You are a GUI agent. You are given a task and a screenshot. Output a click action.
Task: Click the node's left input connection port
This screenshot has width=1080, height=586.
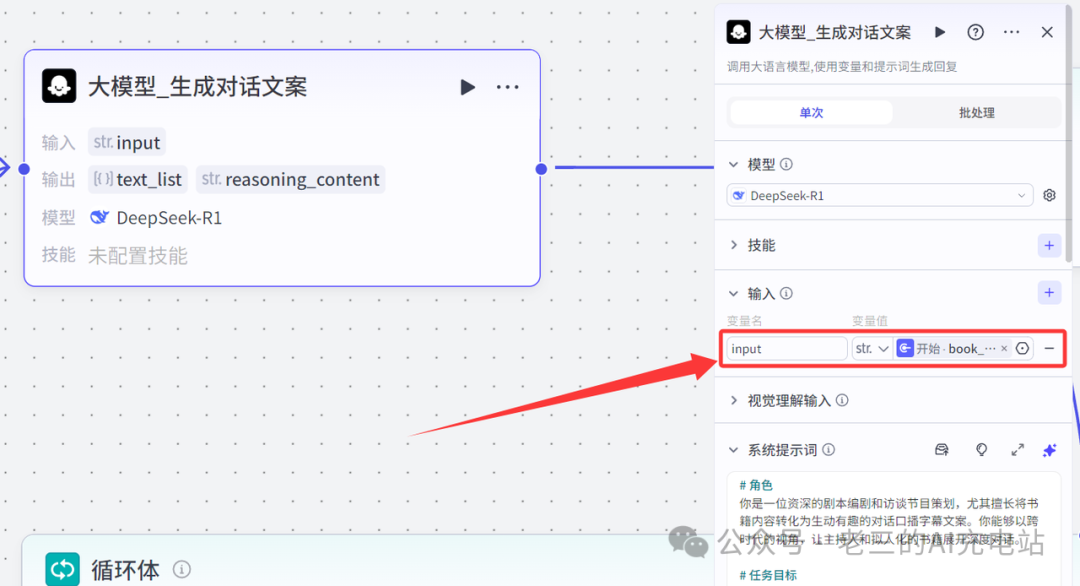pos(24,169)
